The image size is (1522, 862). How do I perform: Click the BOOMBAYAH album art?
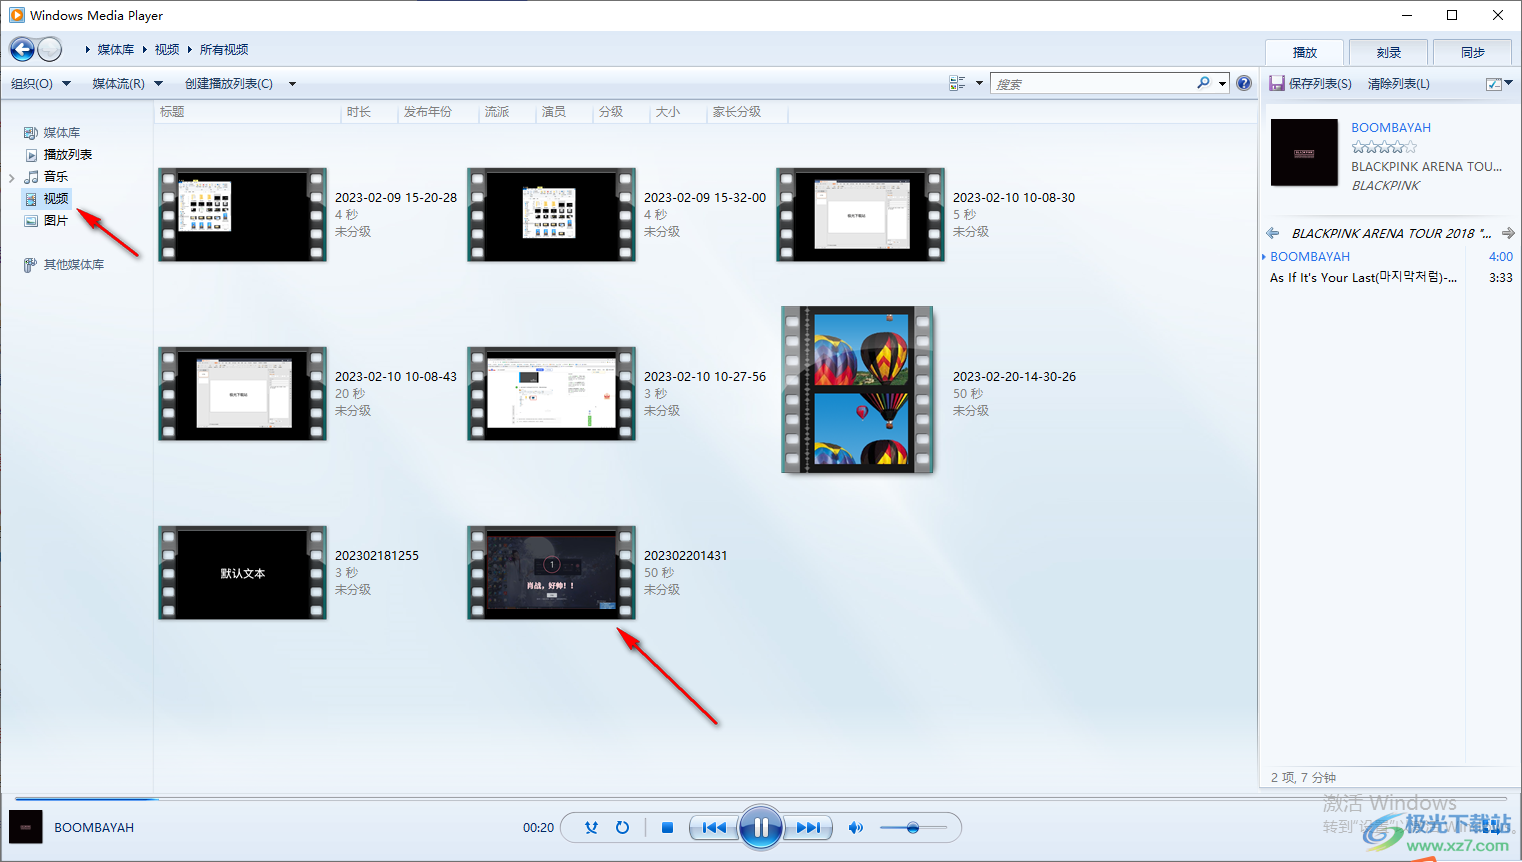1304,152
